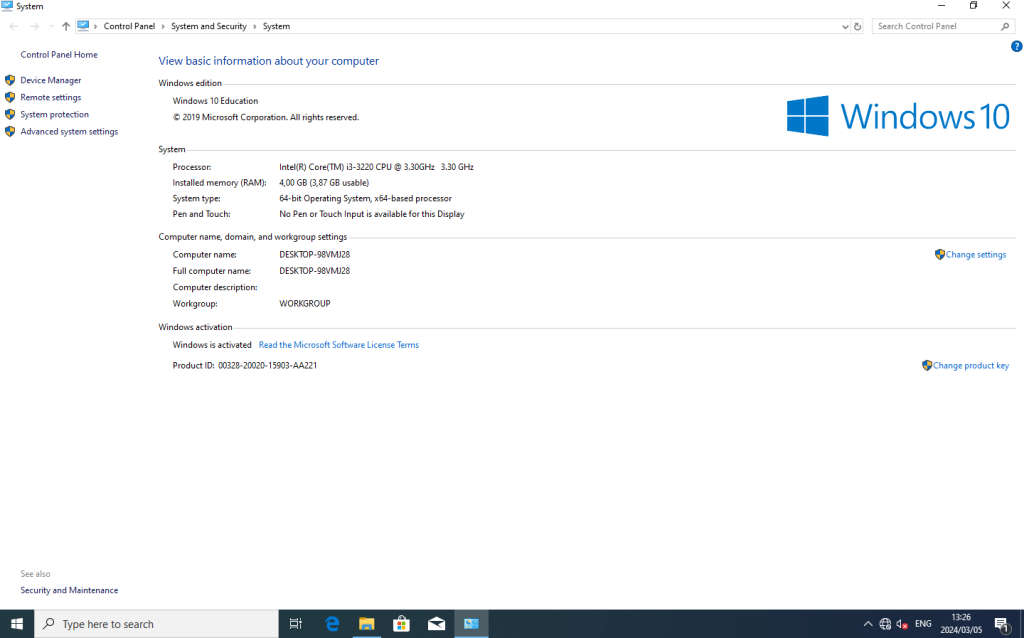
Task: Click the up-arrow to go to parent folder
Action: [65, 27]
